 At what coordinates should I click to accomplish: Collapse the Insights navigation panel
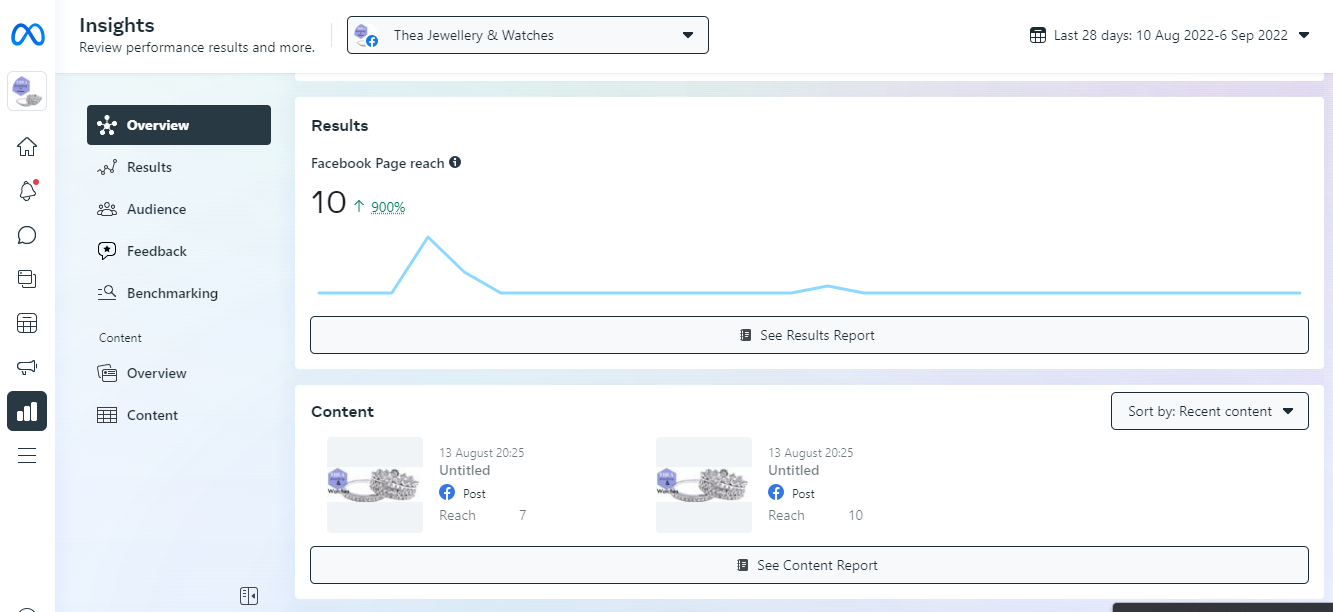249,596
